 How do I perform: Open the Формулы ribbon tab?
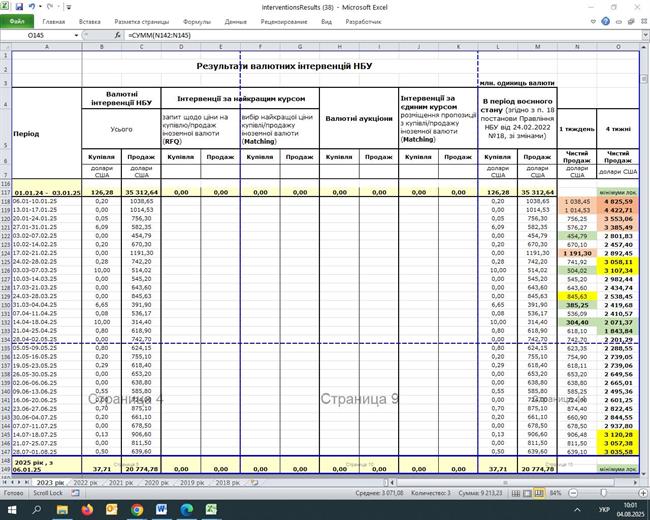(197, 22)
